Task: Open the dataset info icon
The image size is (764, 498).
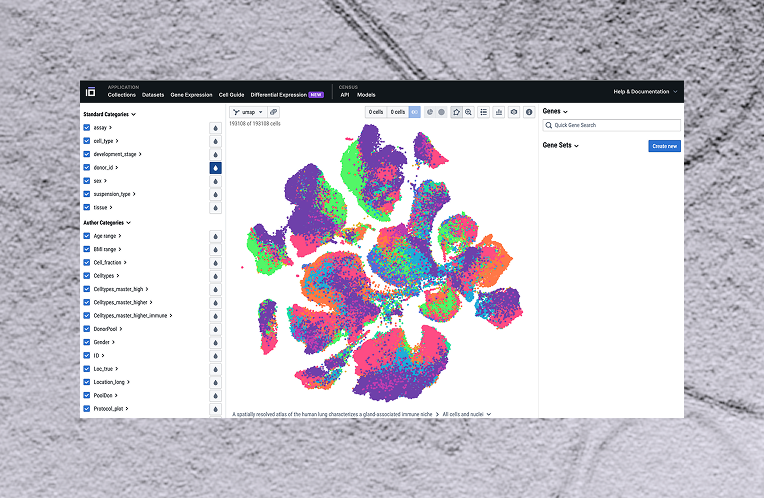Action: point(529,112)
